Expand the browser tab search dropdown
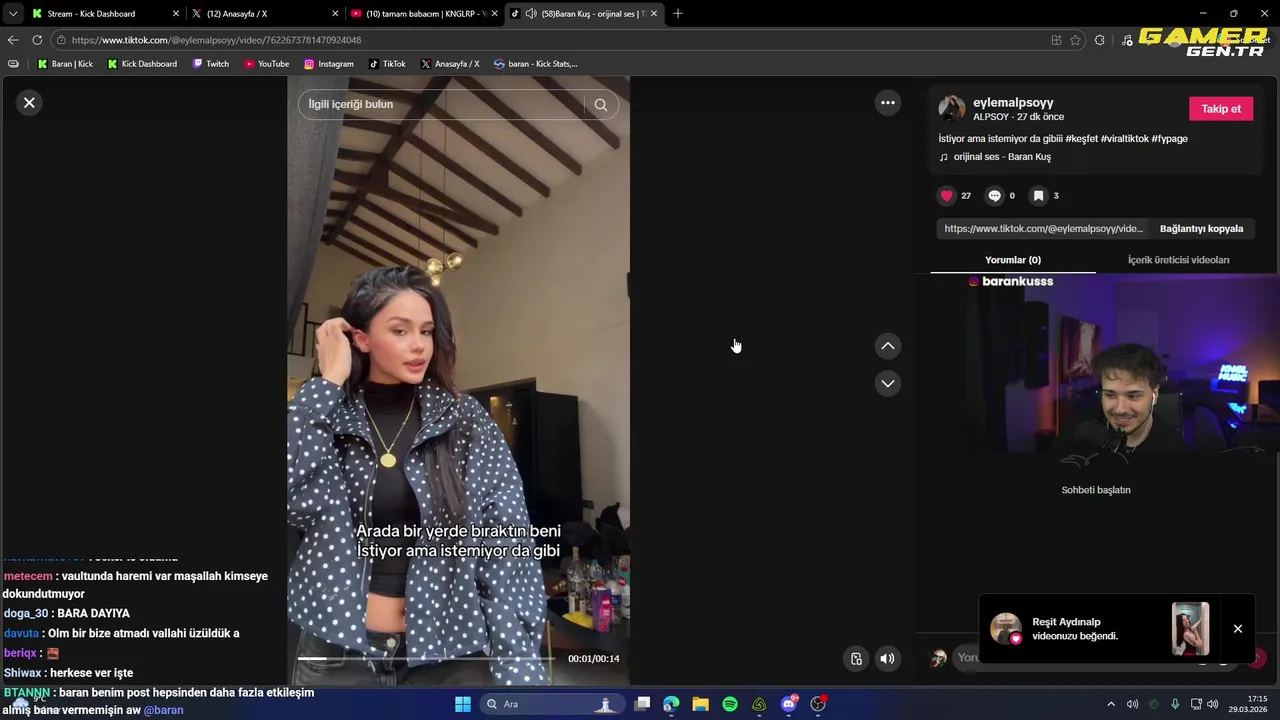The height and width of the screenshot is (720, 1280). point(13,13)
